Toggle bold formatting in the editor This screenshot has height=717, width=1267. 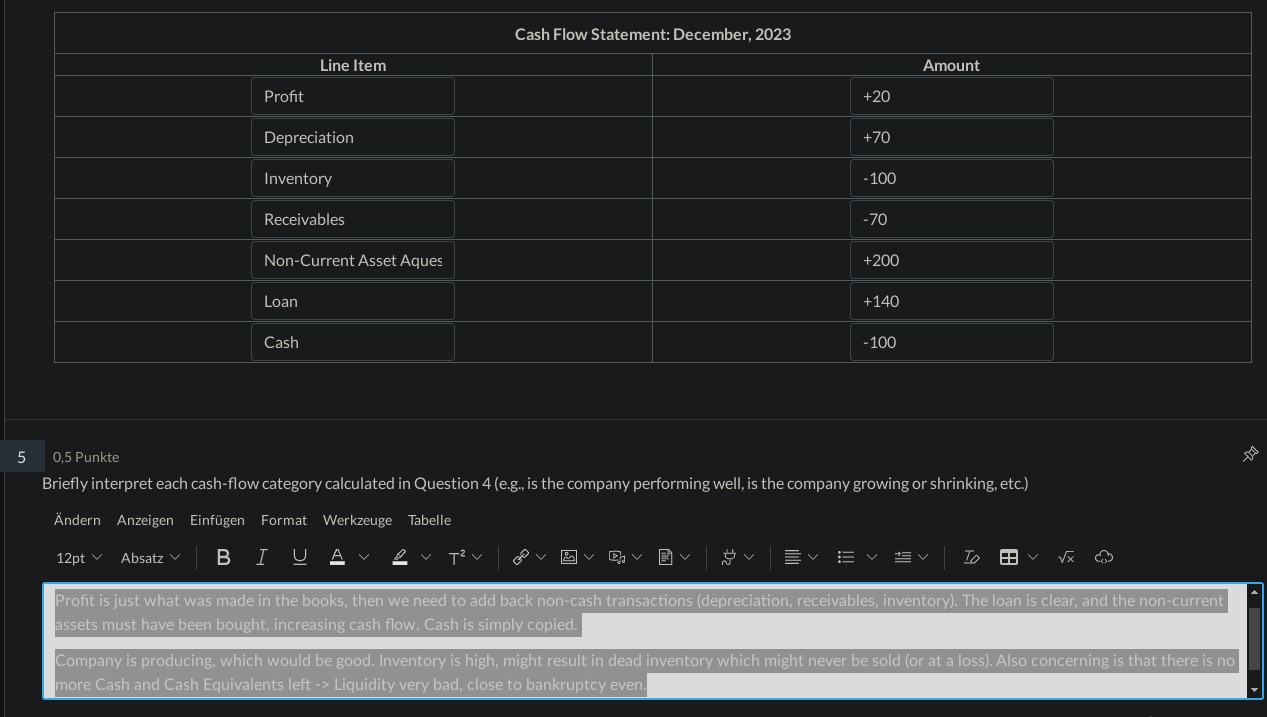[223, 557]
